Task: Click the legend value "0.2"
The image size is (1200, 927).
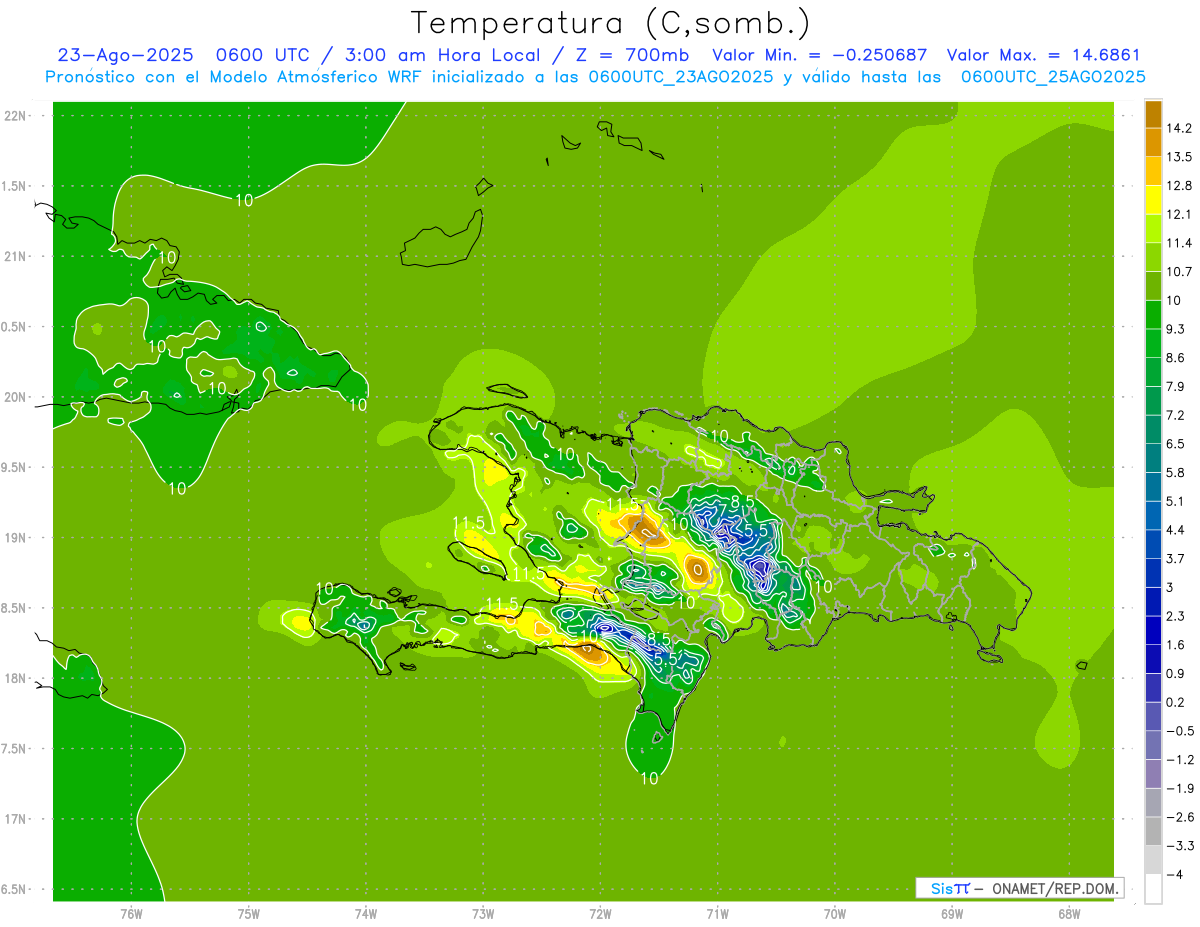Action: (x=1175, y=703)
